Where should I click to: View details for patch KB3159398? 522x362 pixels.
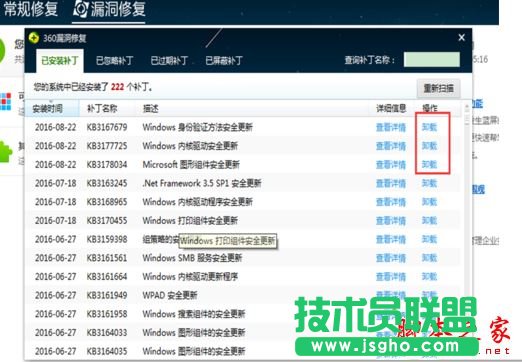coord(391,239)
